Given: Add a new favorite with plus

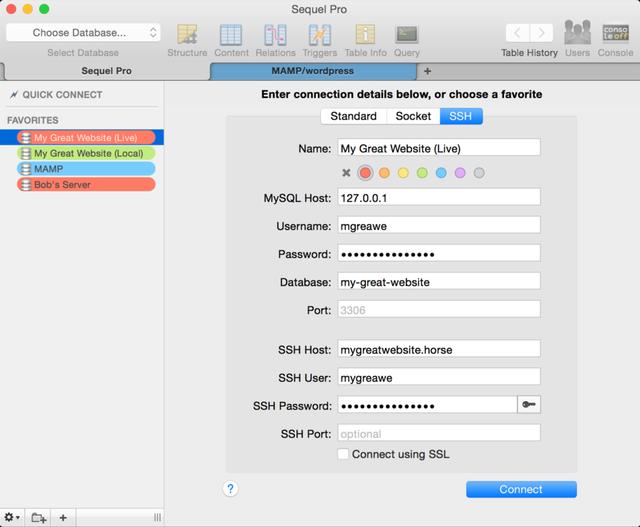Looking at the screenshot, I should pos(63,518).
